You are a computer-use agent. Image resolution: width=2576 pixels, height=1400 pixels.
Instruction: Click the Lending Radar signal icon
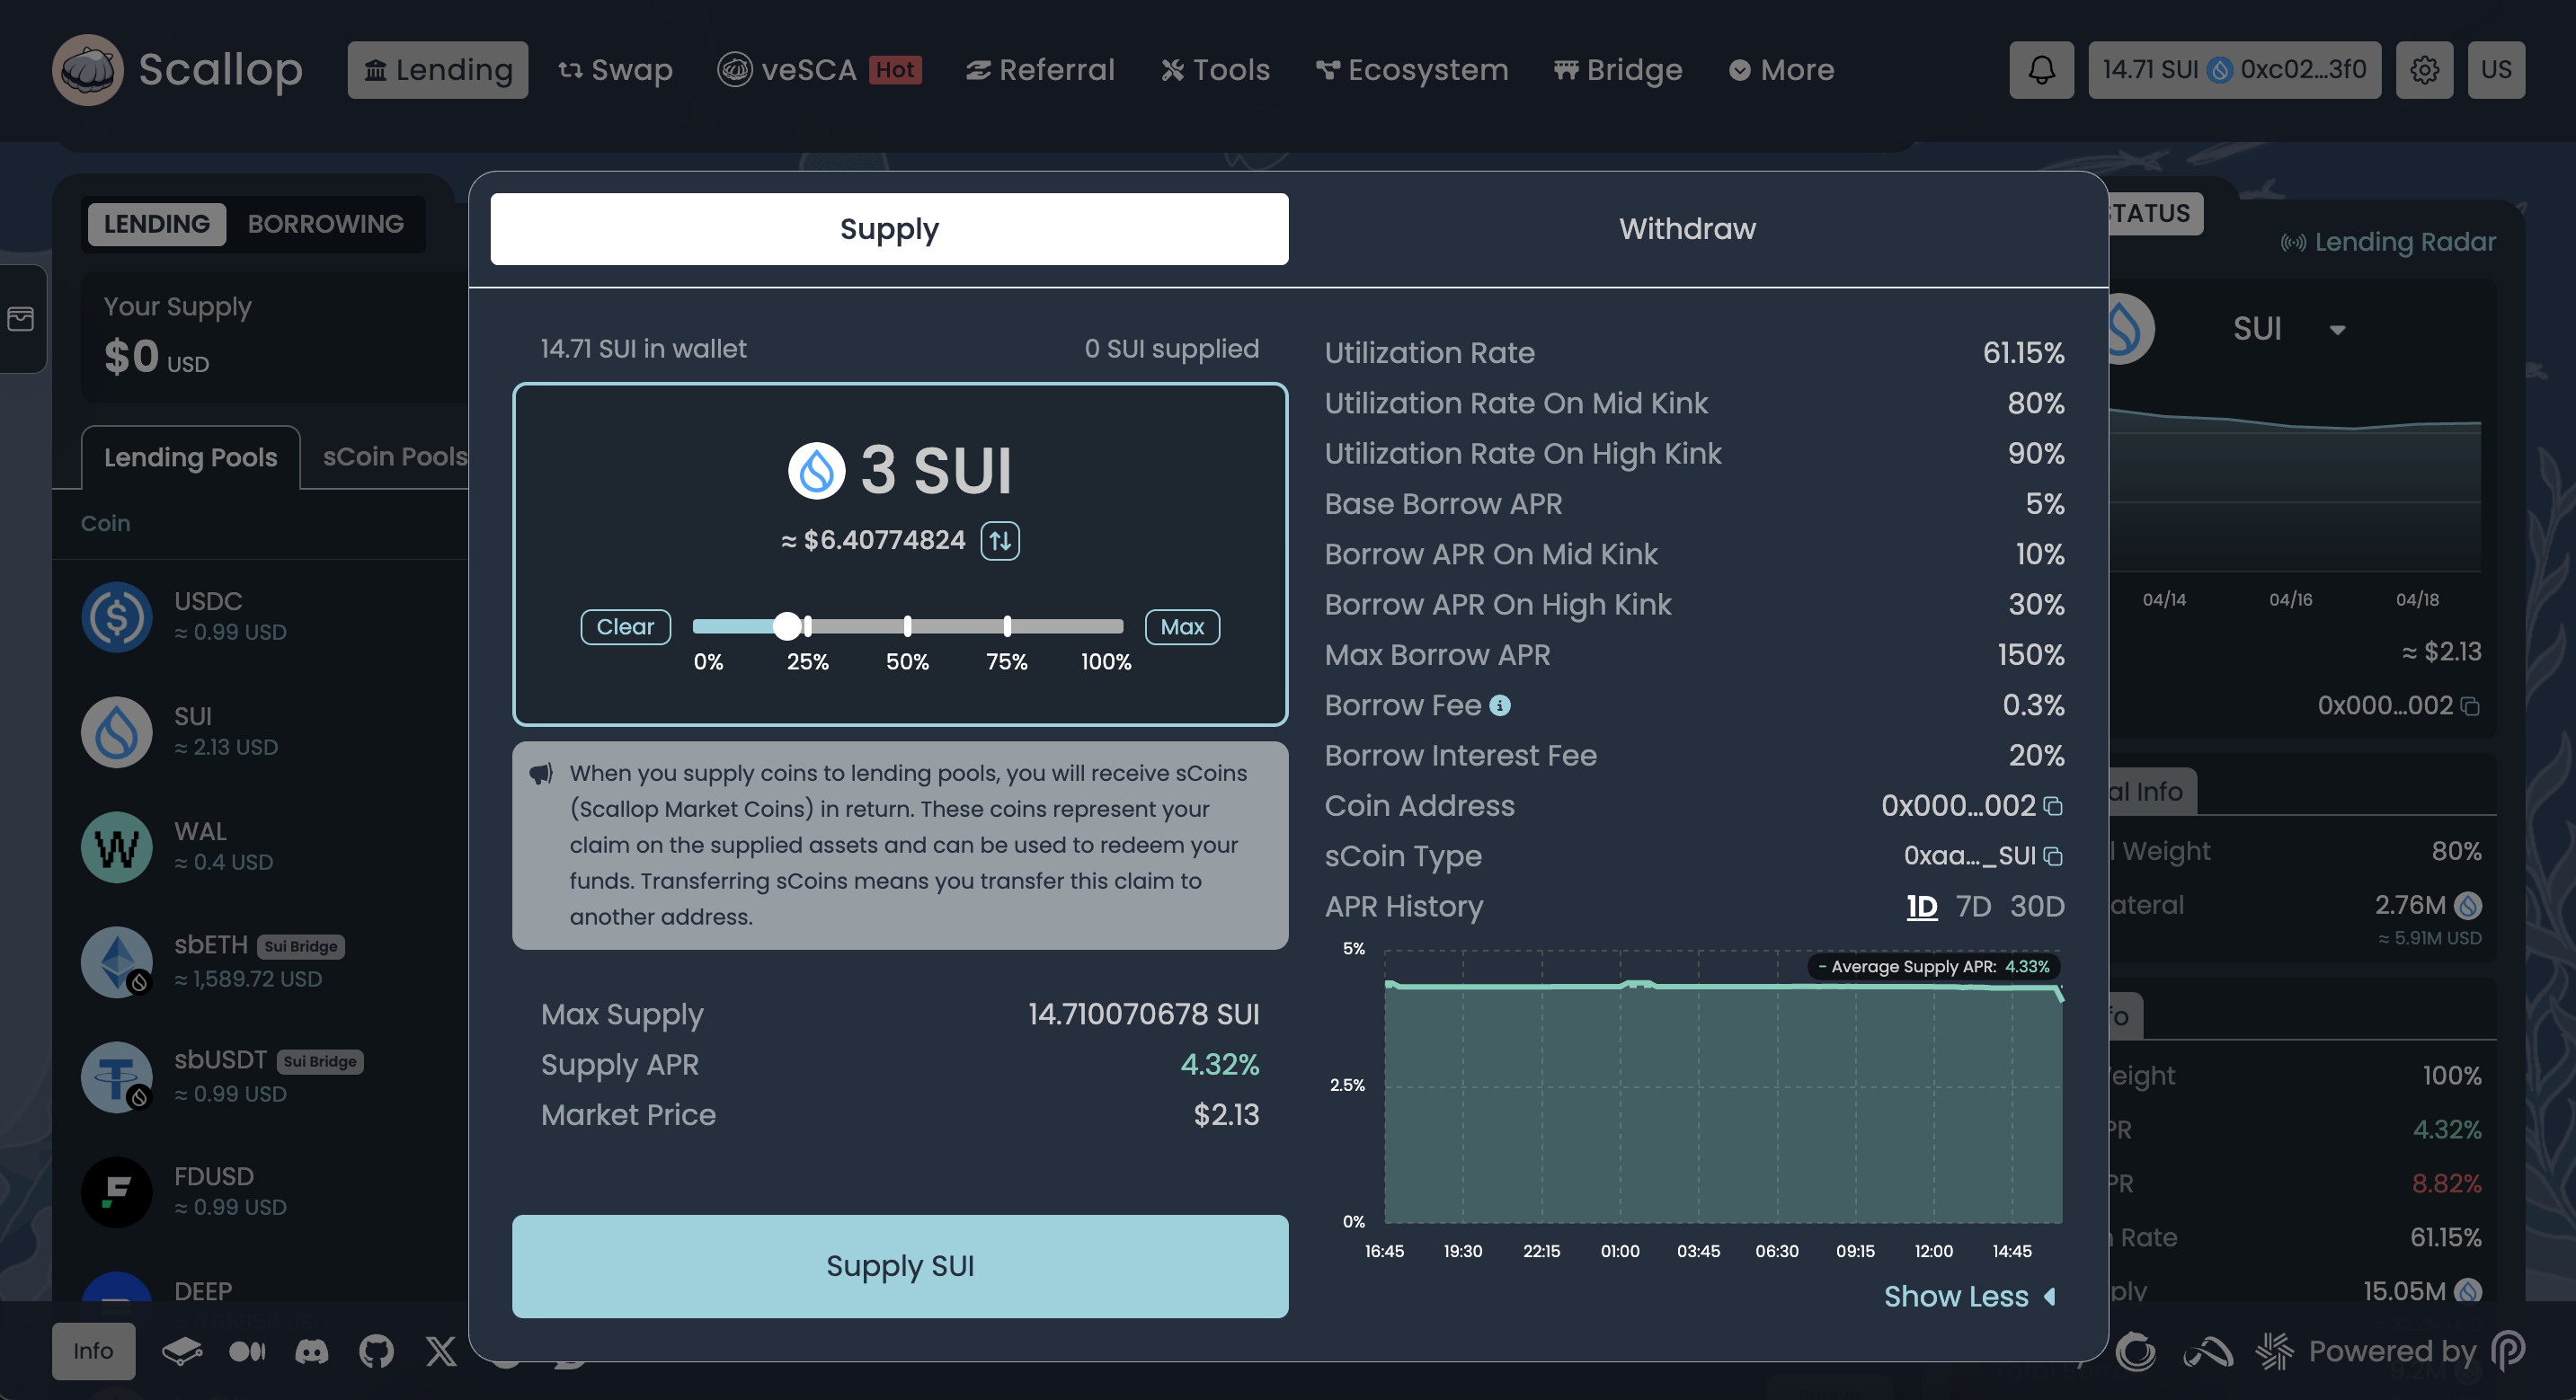click(x=2293, y=242)
